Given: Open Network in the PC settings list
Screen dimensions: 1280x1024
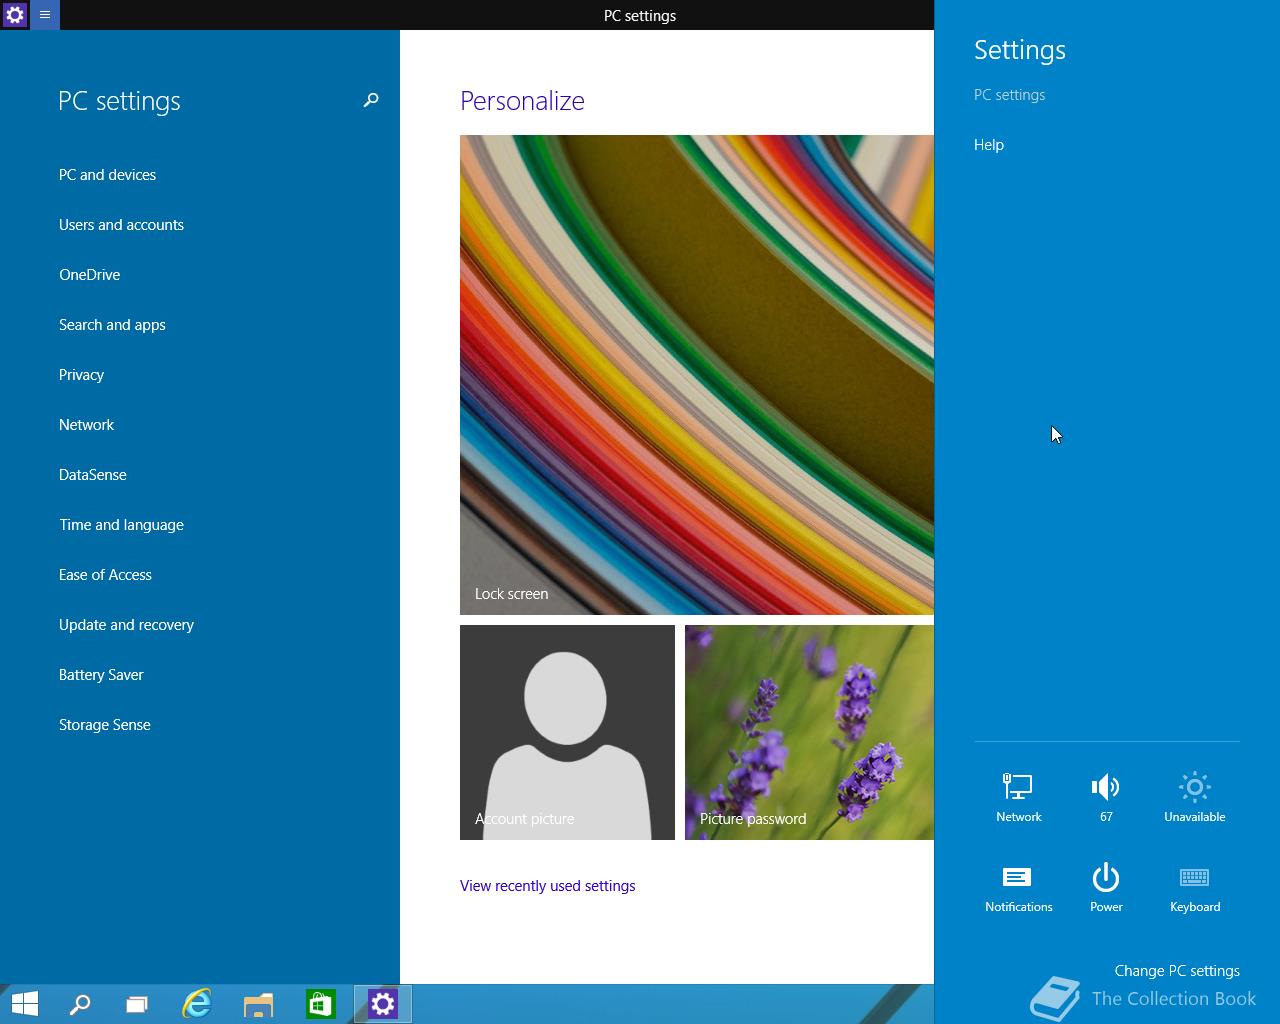Looking at the screenshot, I should point(86,425).
